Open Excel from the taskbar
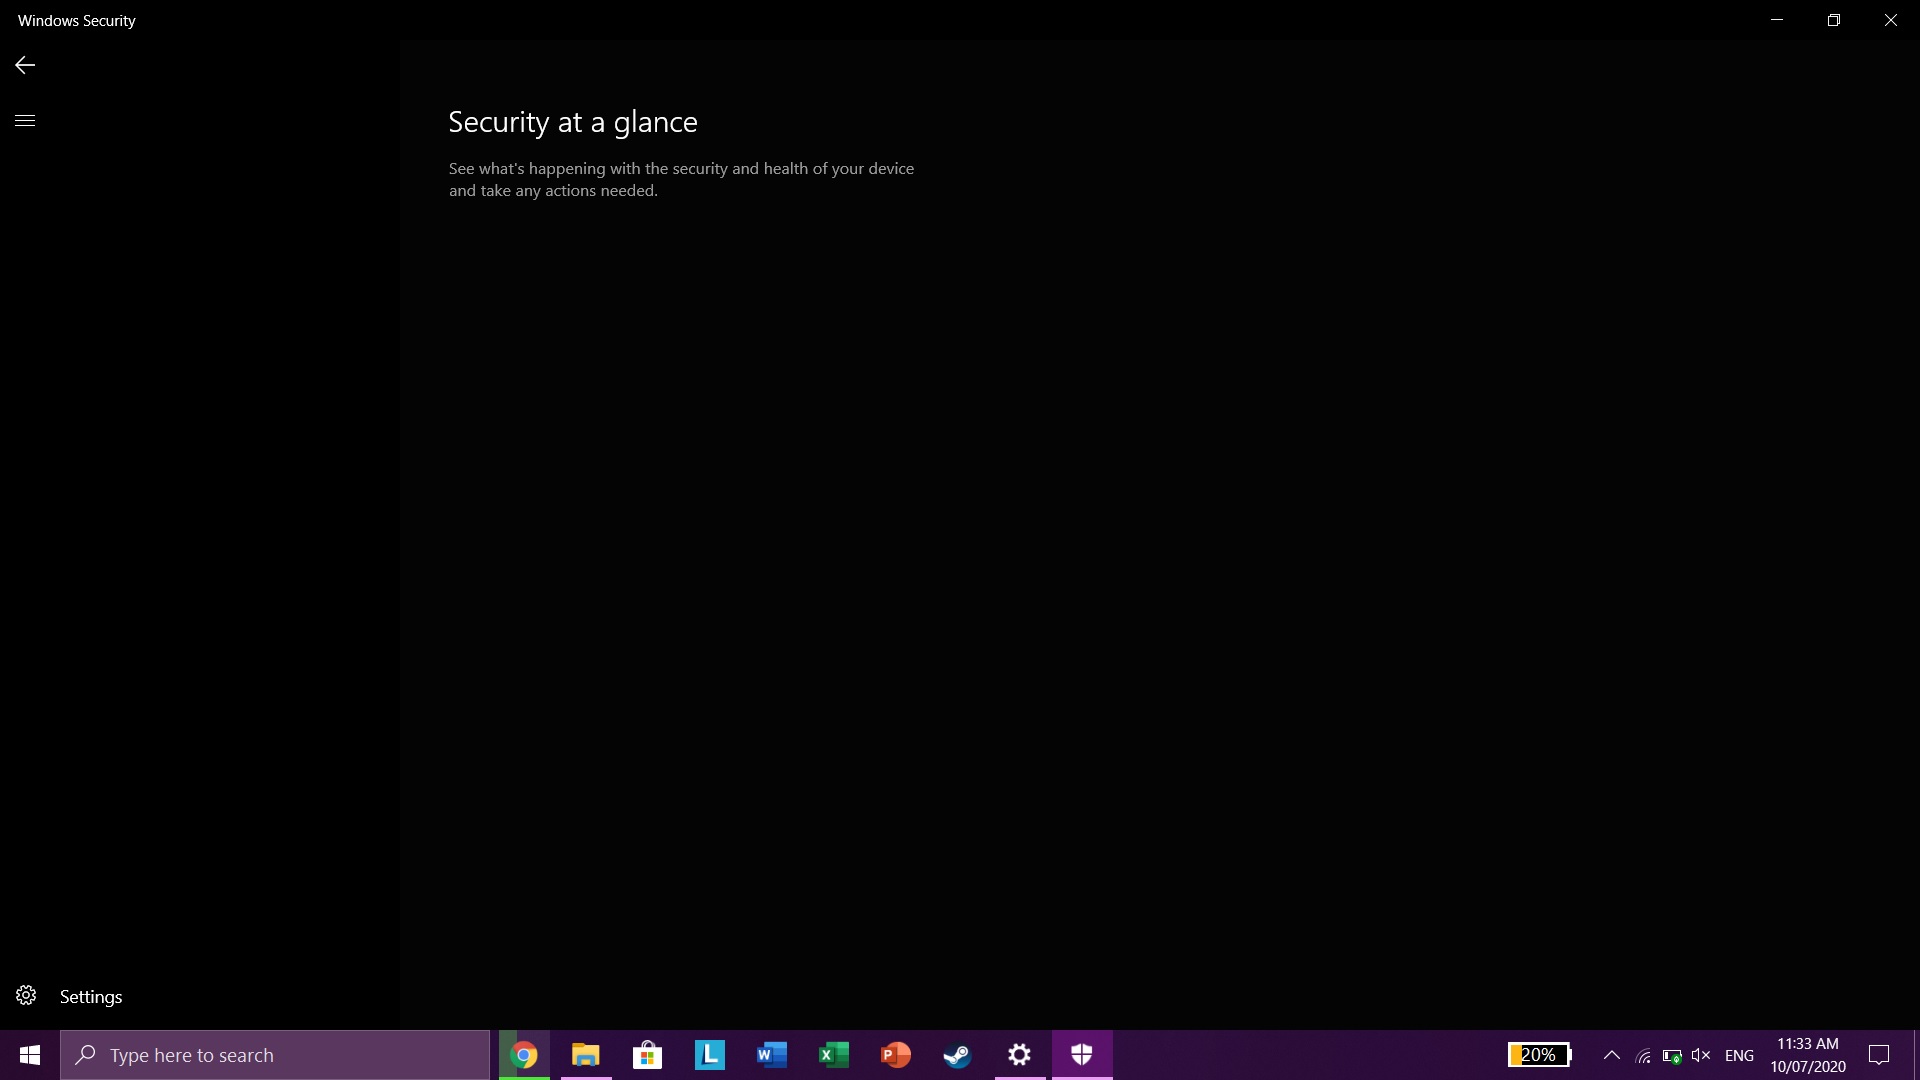This screenshot has height=1080, width=1920. (834, 1055)
